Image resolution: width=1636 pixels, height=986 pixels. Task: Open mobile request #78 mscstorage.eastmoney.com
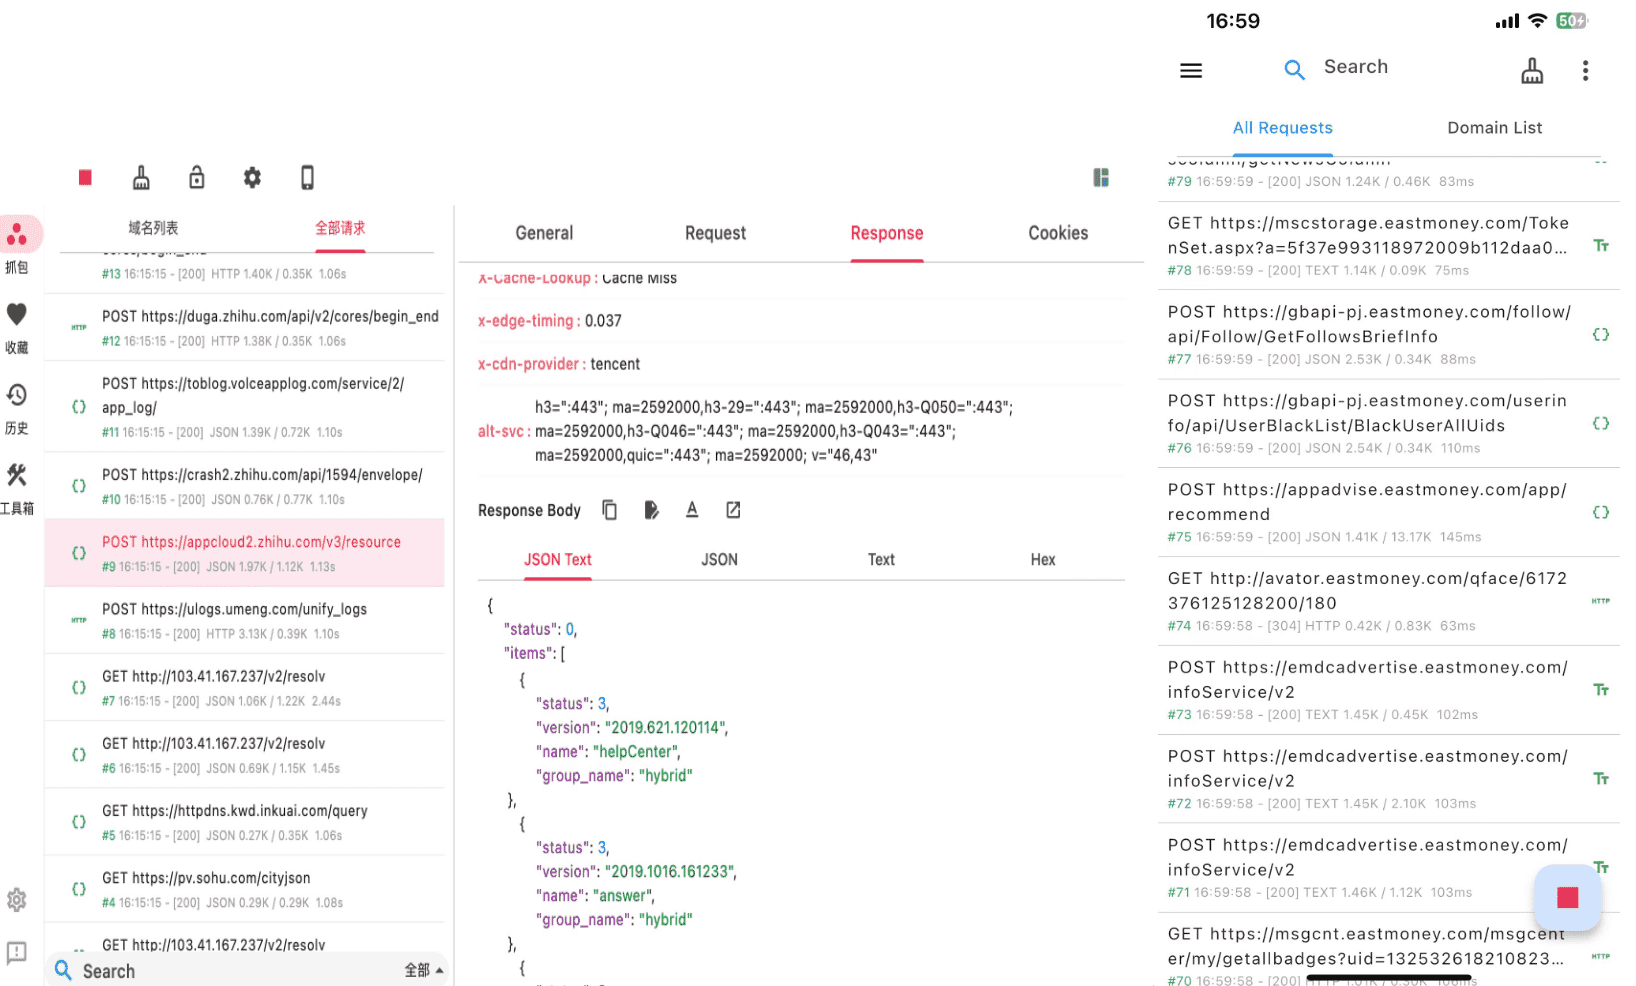tap(1388, 246)
